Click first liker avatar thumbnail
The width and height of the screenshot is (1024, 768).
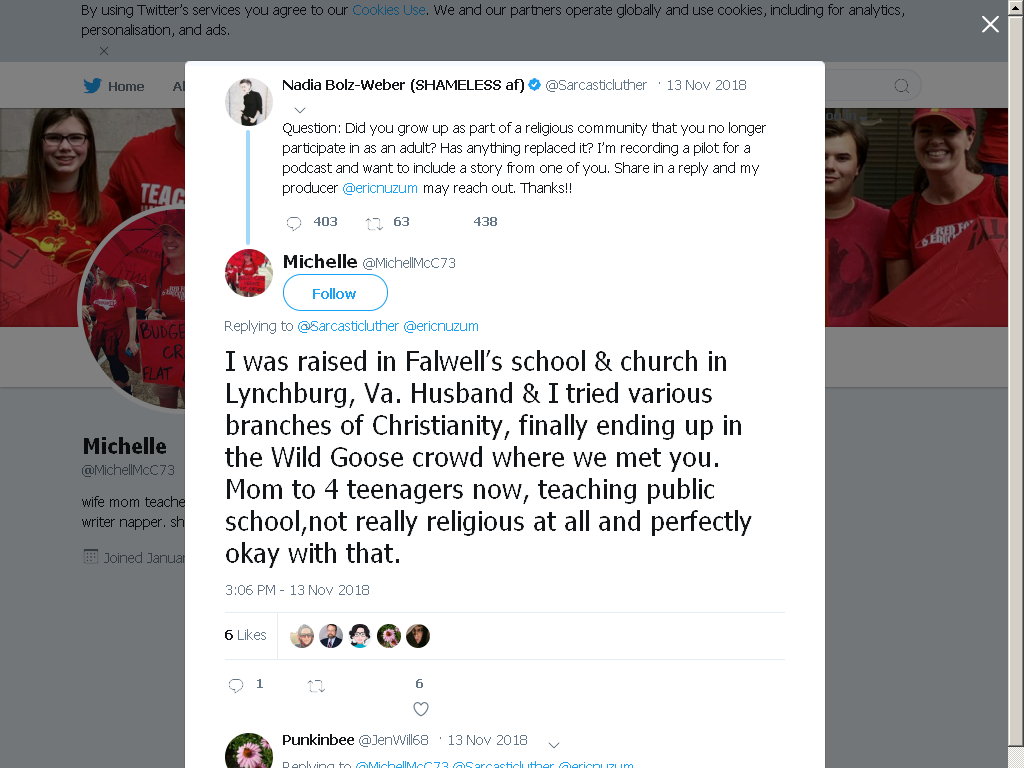[x=302, y=635]
